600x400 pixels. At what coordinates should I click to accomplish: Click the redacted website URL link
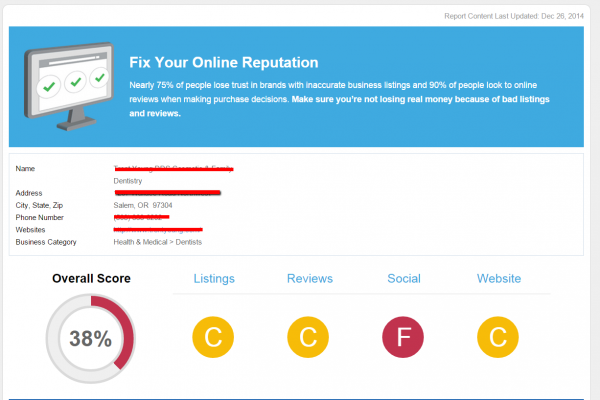coord(158,230)
